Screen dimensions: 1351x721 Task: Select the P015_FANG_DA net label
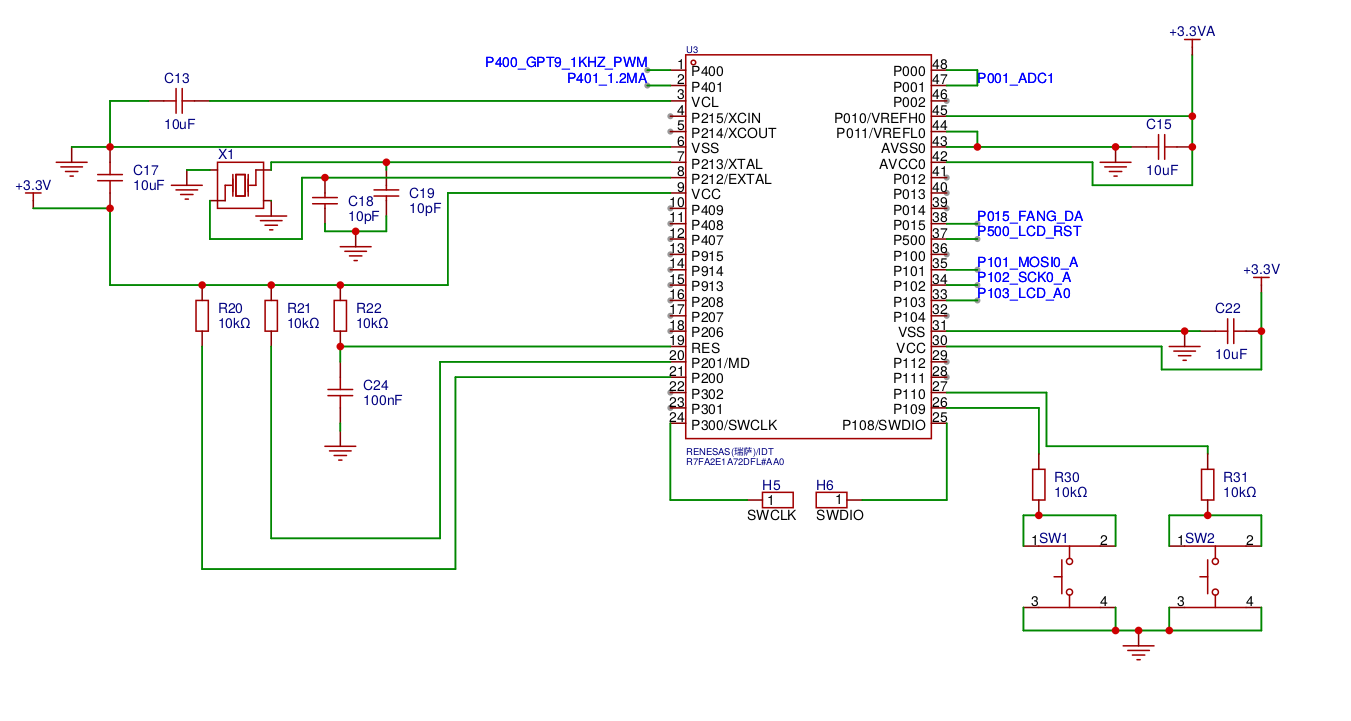tap(1030, 216)
